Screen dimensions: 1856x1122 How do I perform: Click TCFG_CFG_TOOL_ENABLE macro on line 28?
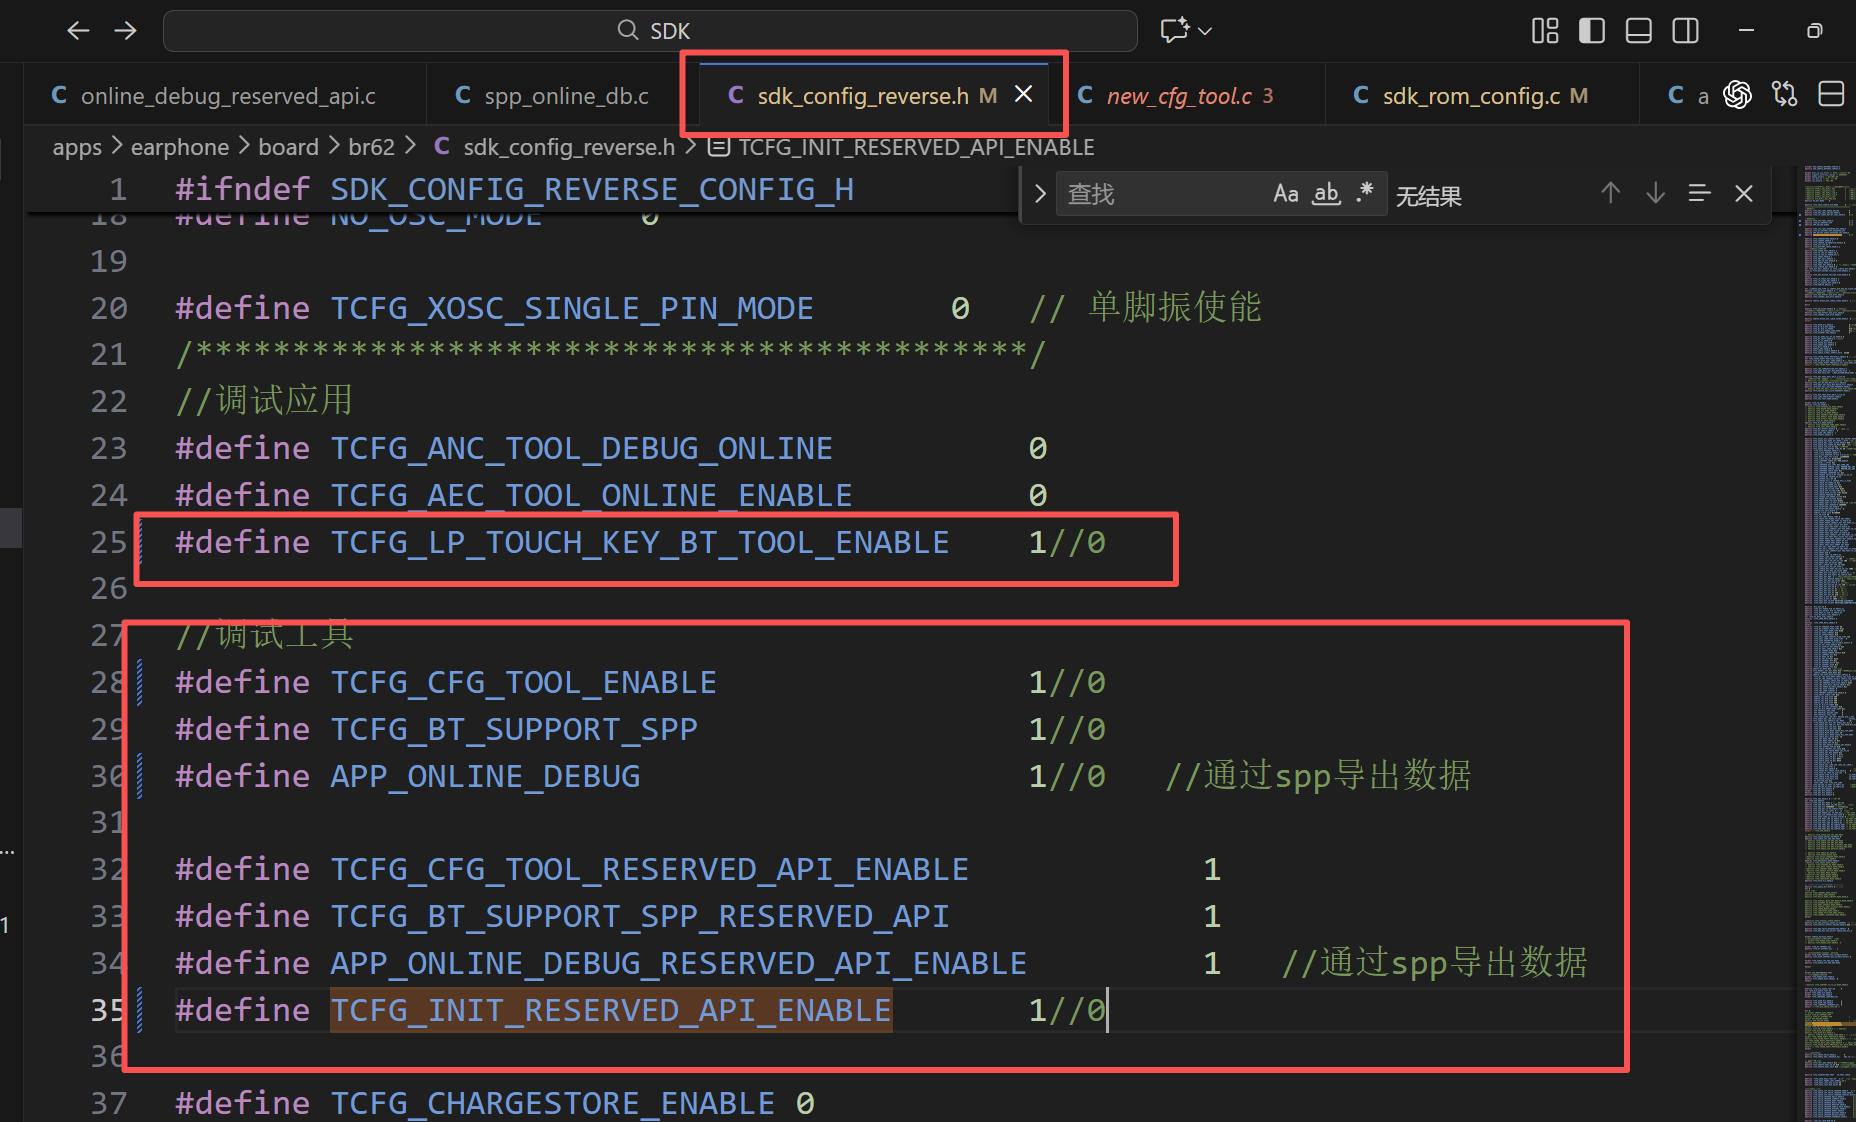tap(524, 682)
